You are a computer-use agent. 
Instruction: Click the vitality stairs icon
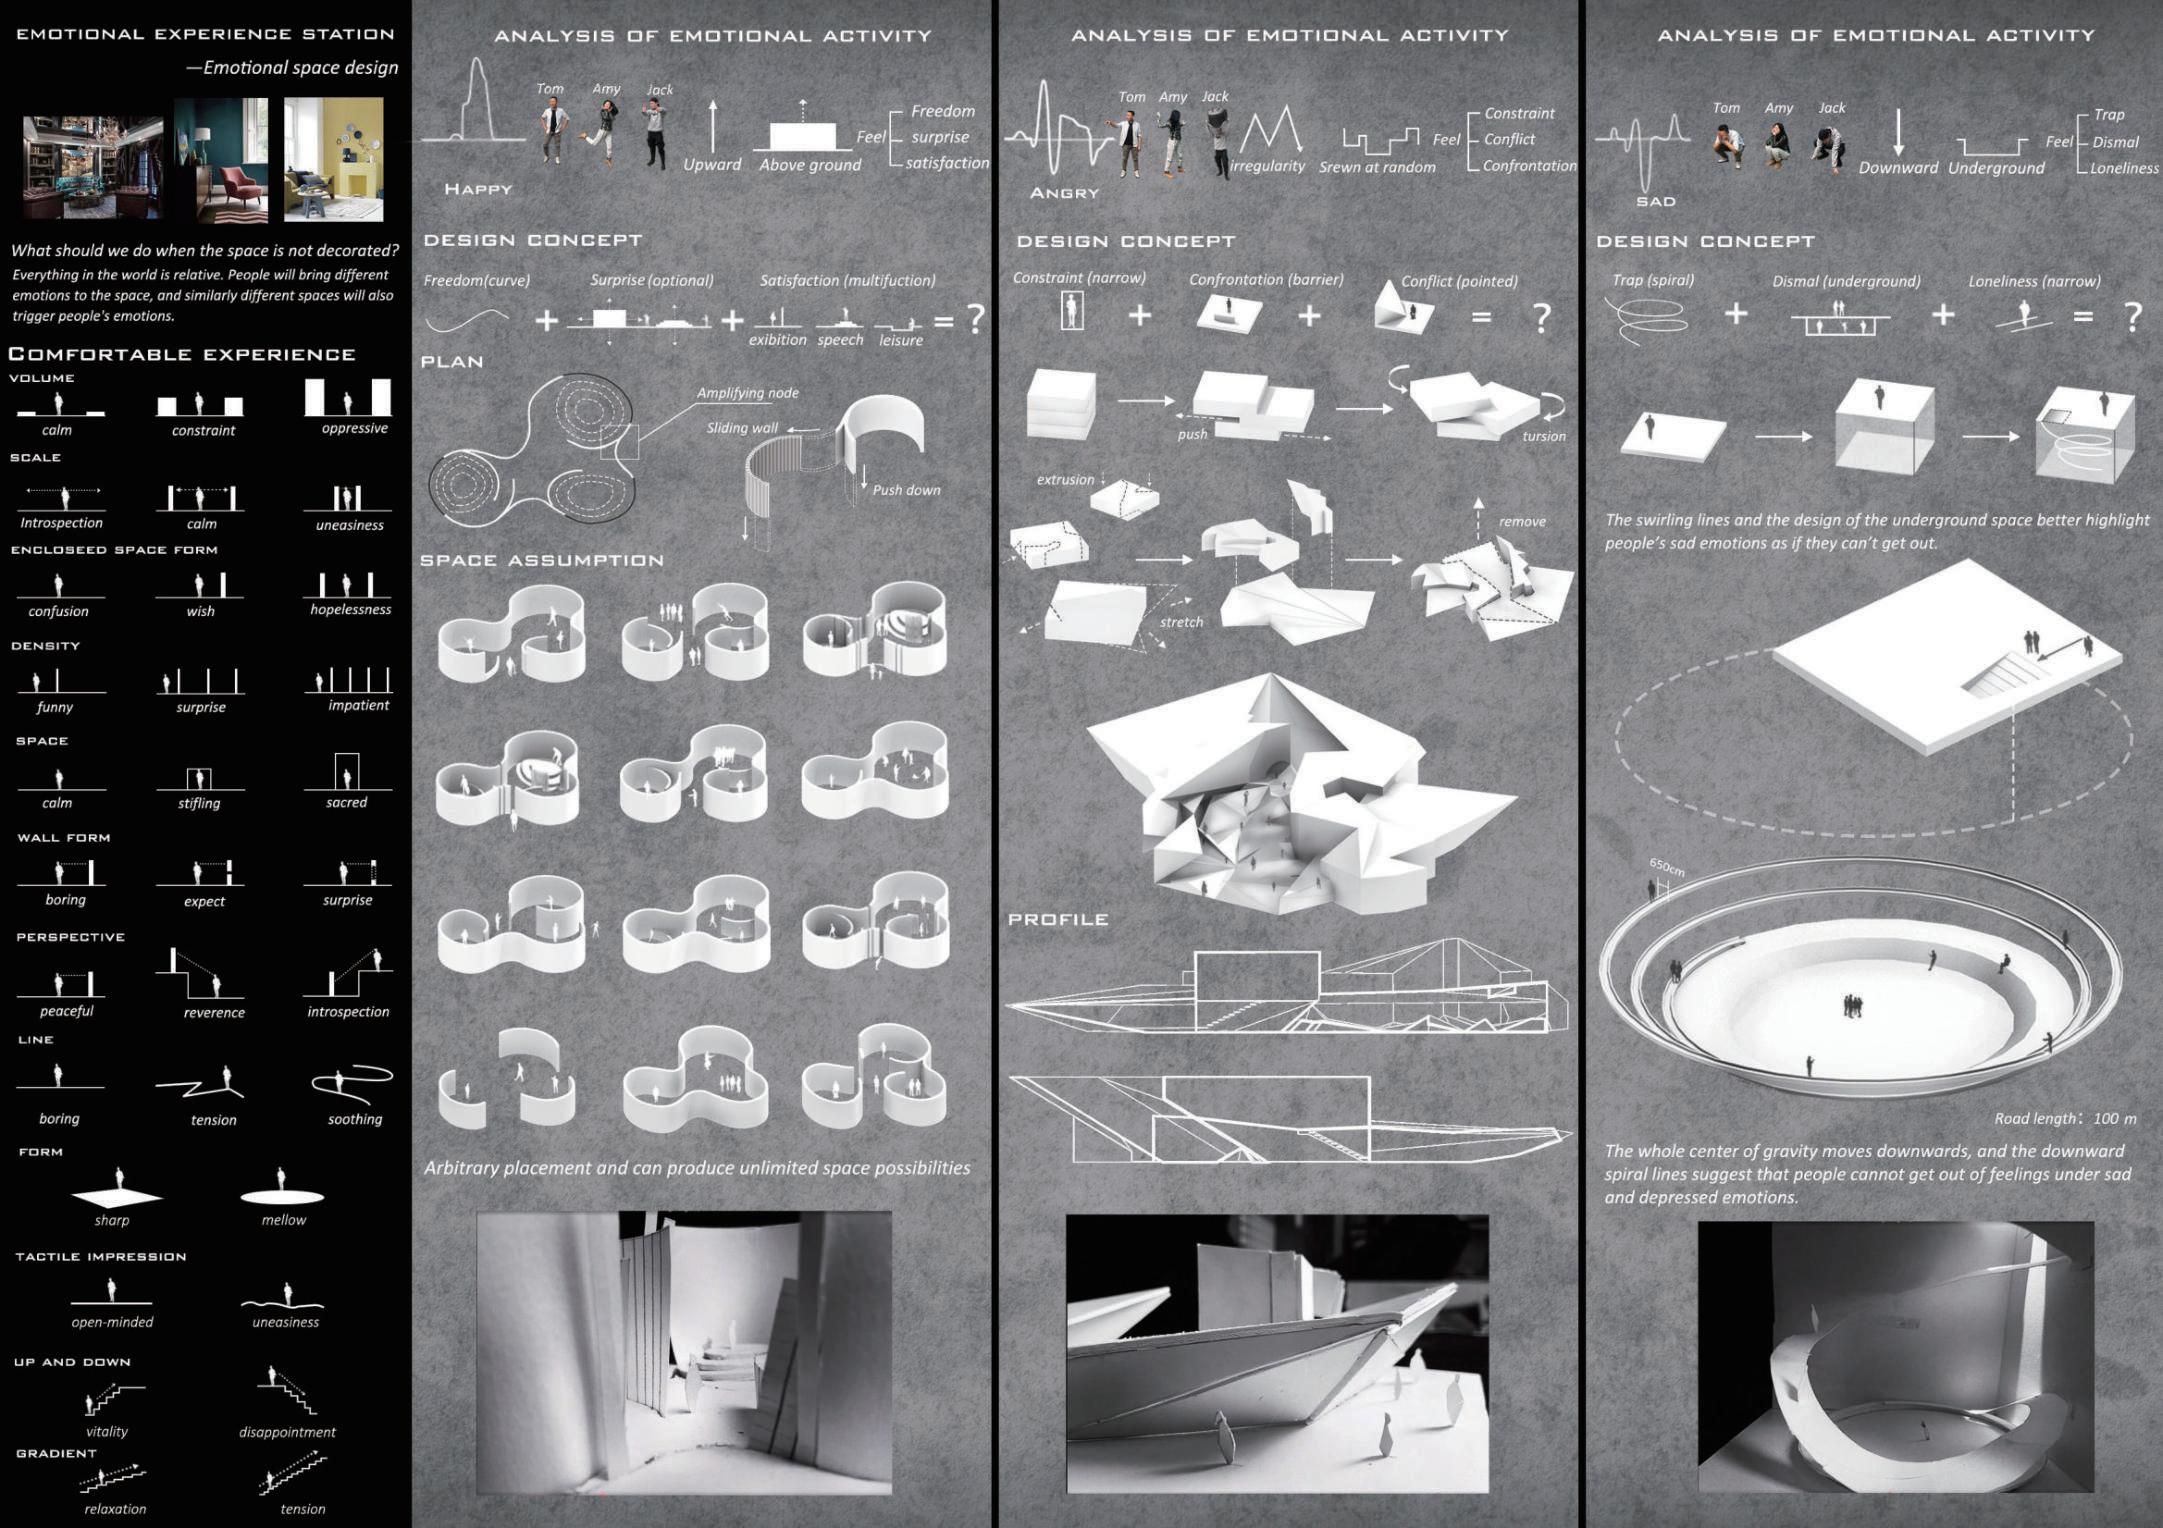[x=112, y=1398]
